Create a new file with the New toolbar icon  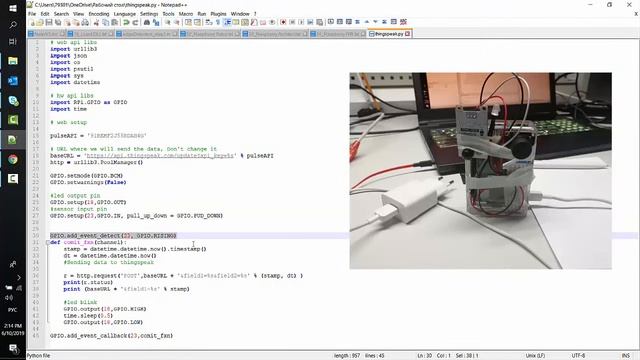[32, 22]
